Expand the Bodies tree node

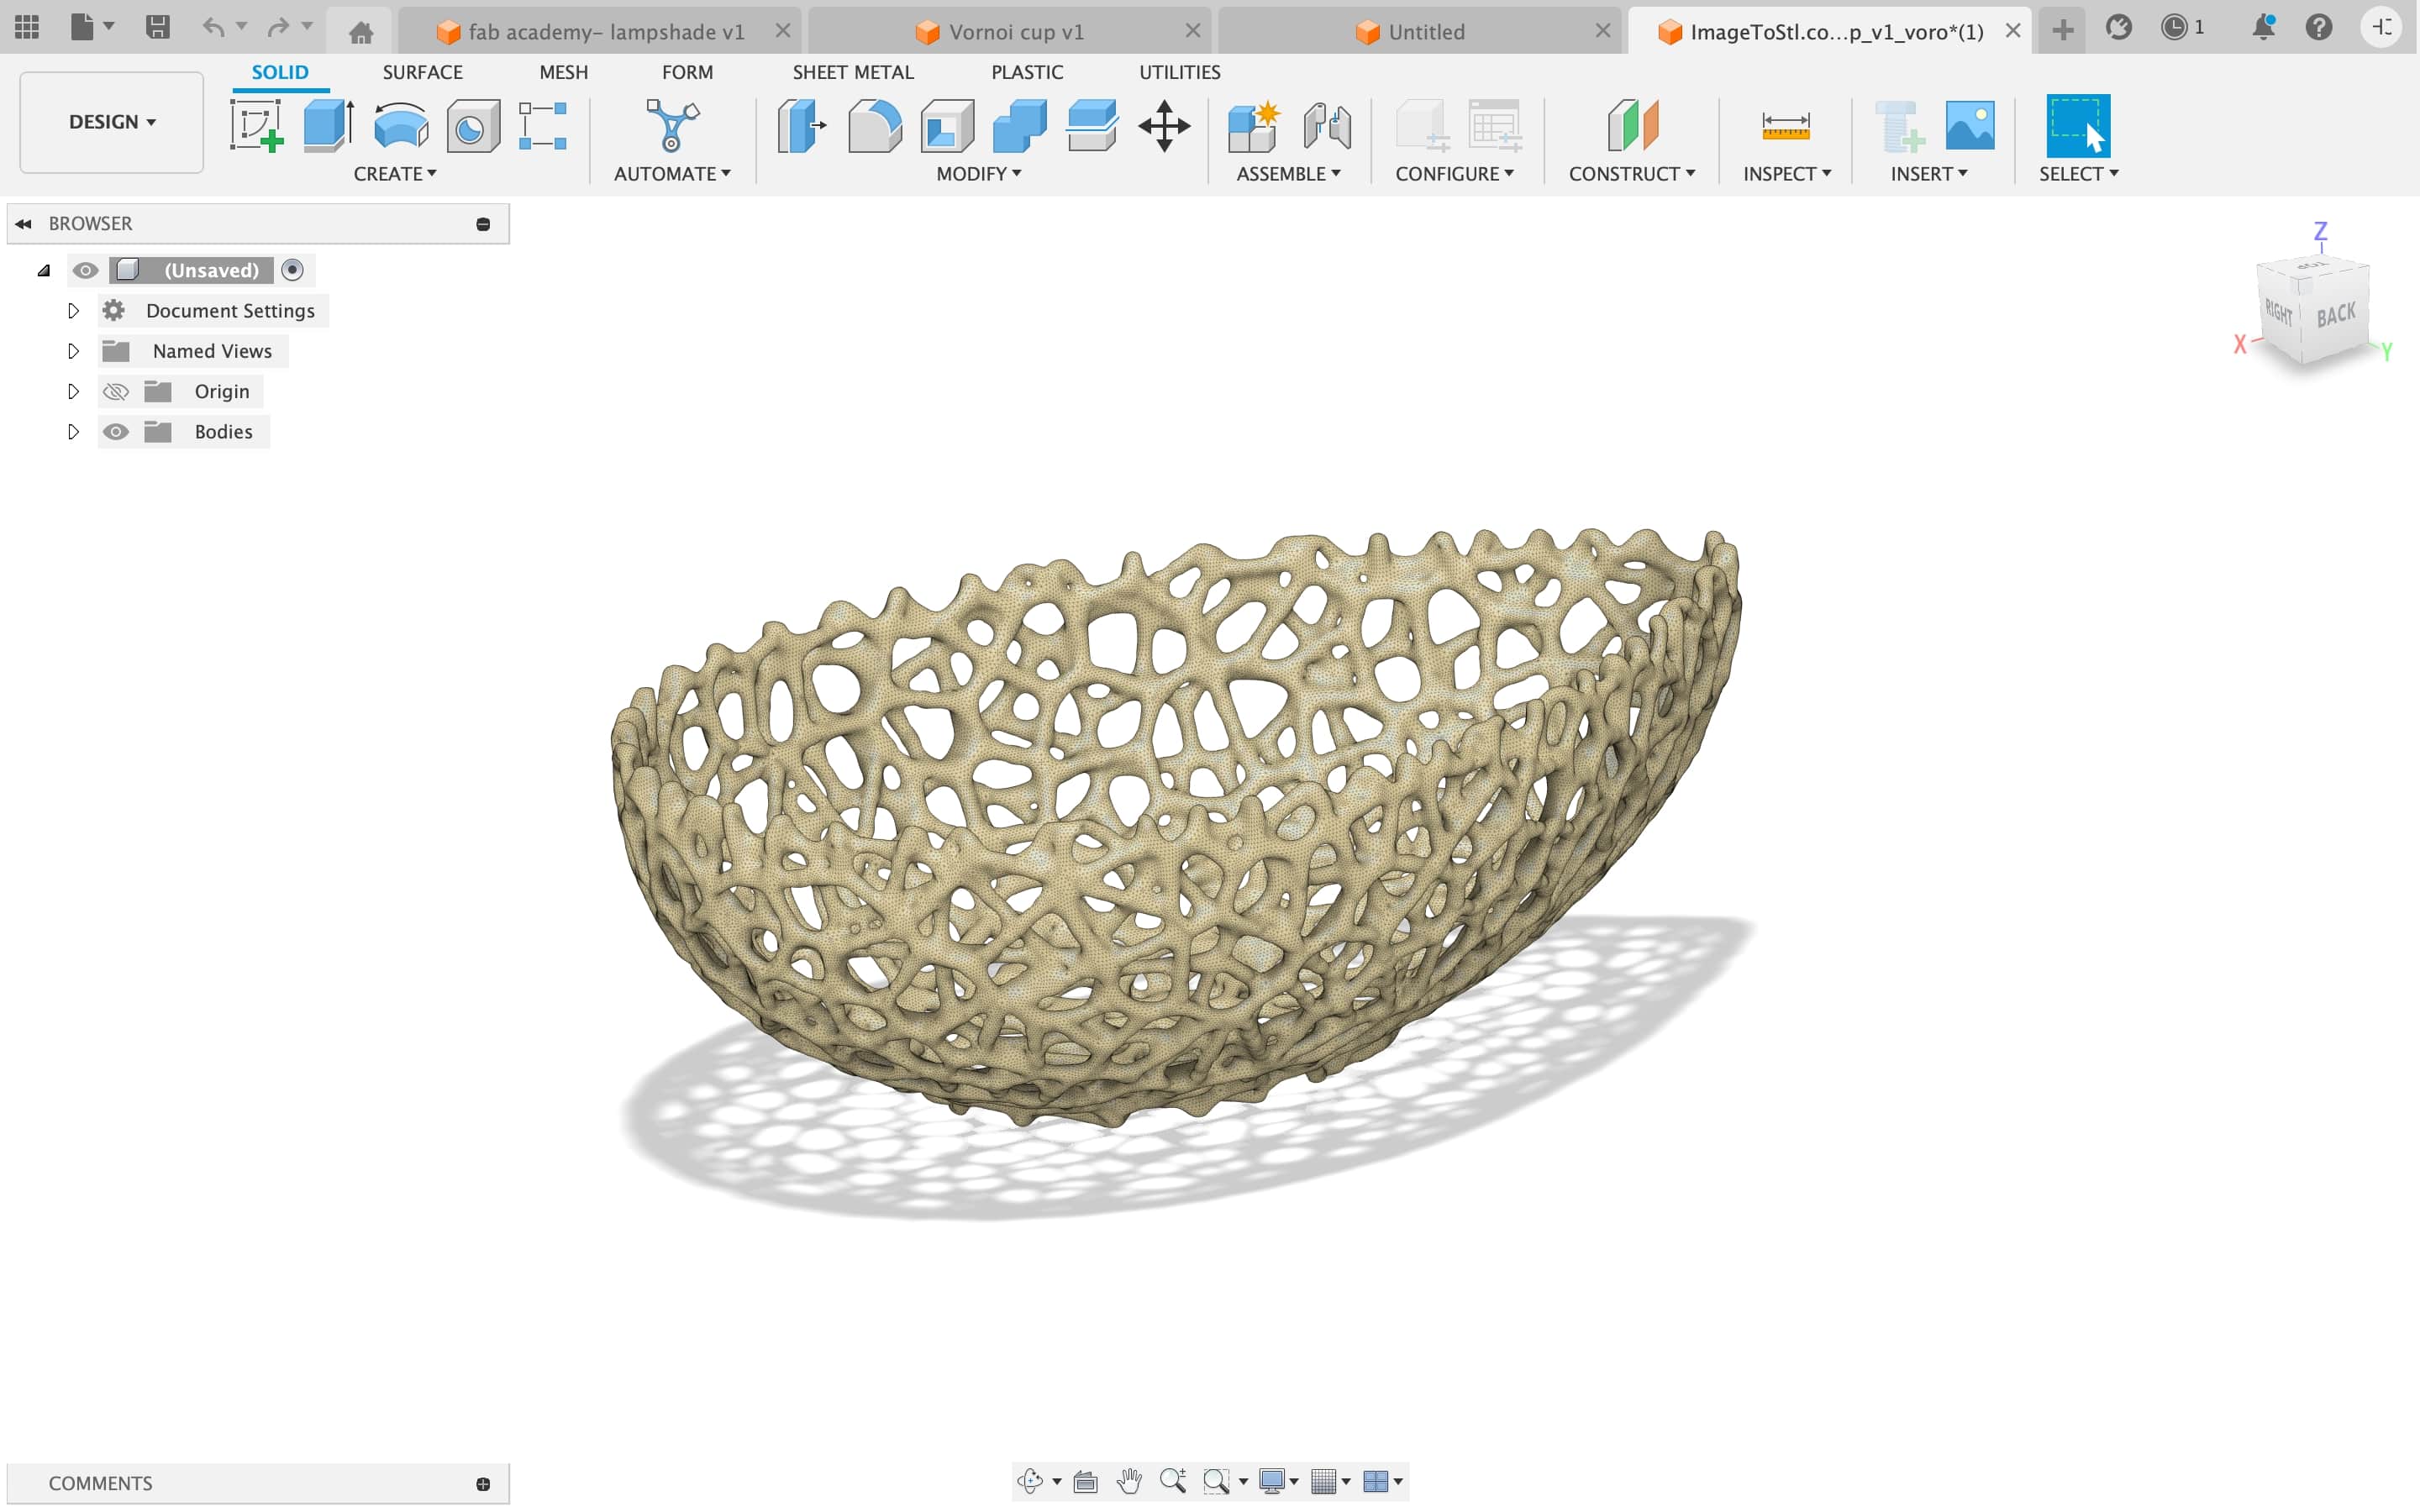click(x=73, y=432)
